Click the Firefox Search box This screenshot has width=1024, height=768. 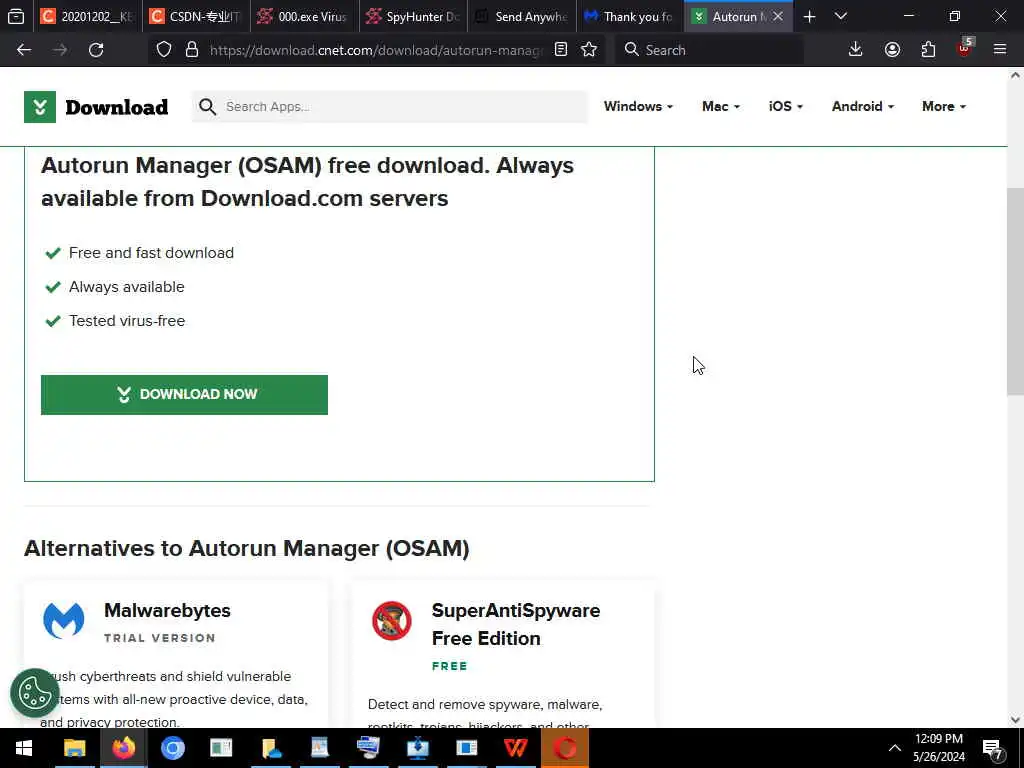(709, 50)
